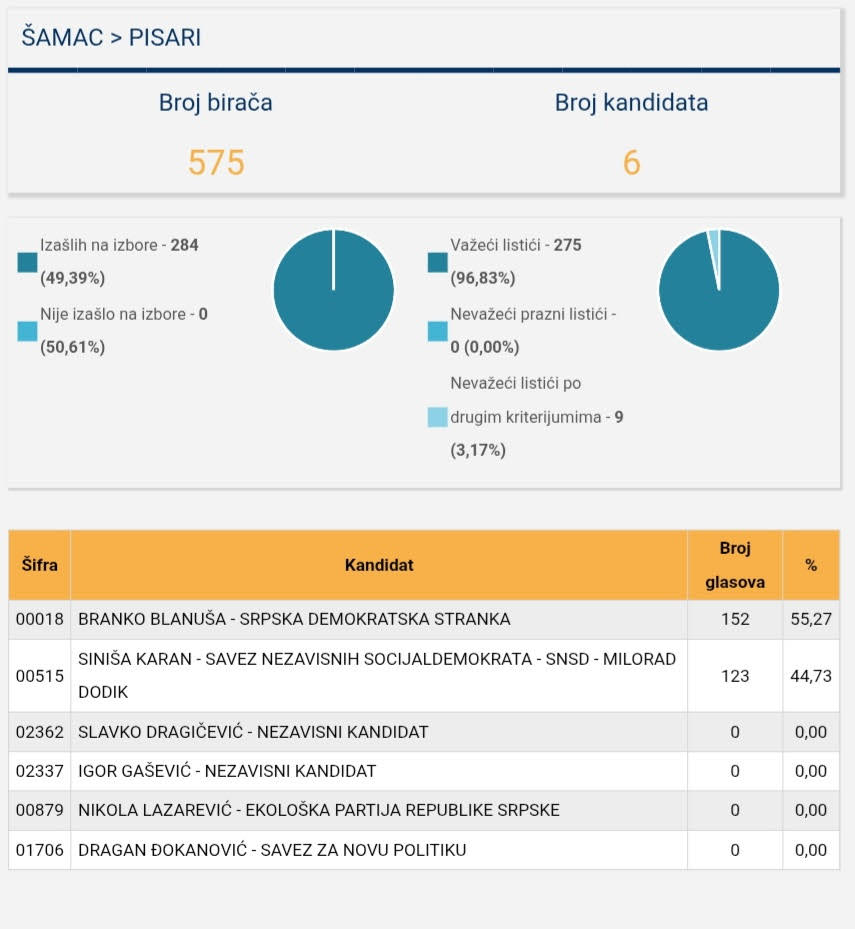The width and height of the screenshot is (855, 929).
Task: Select the candidate count number 6
Action: tap(631, 162)
